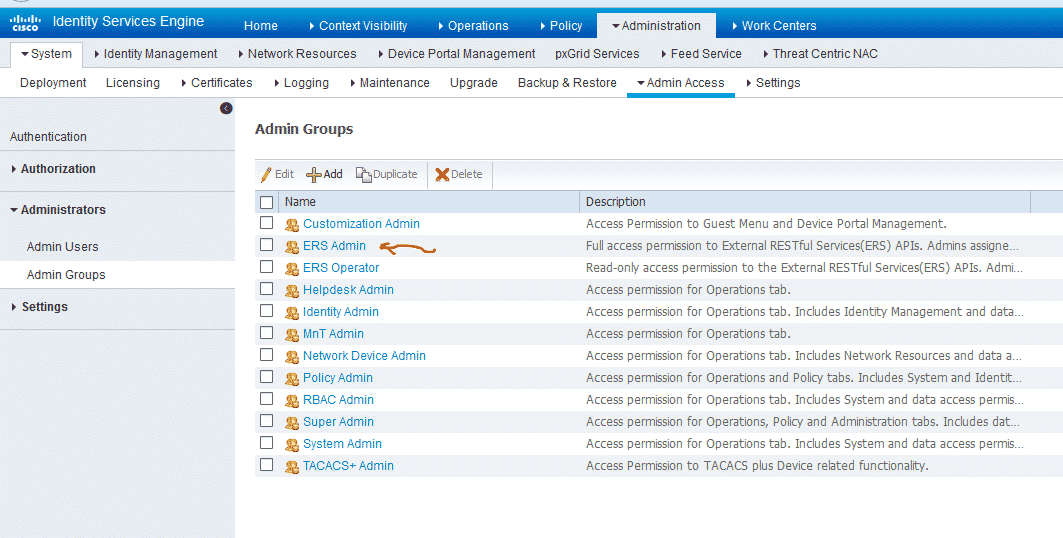1063x538 pixels.
Task: Open the Work Centers dropdown menu
Action: [774, 26]
